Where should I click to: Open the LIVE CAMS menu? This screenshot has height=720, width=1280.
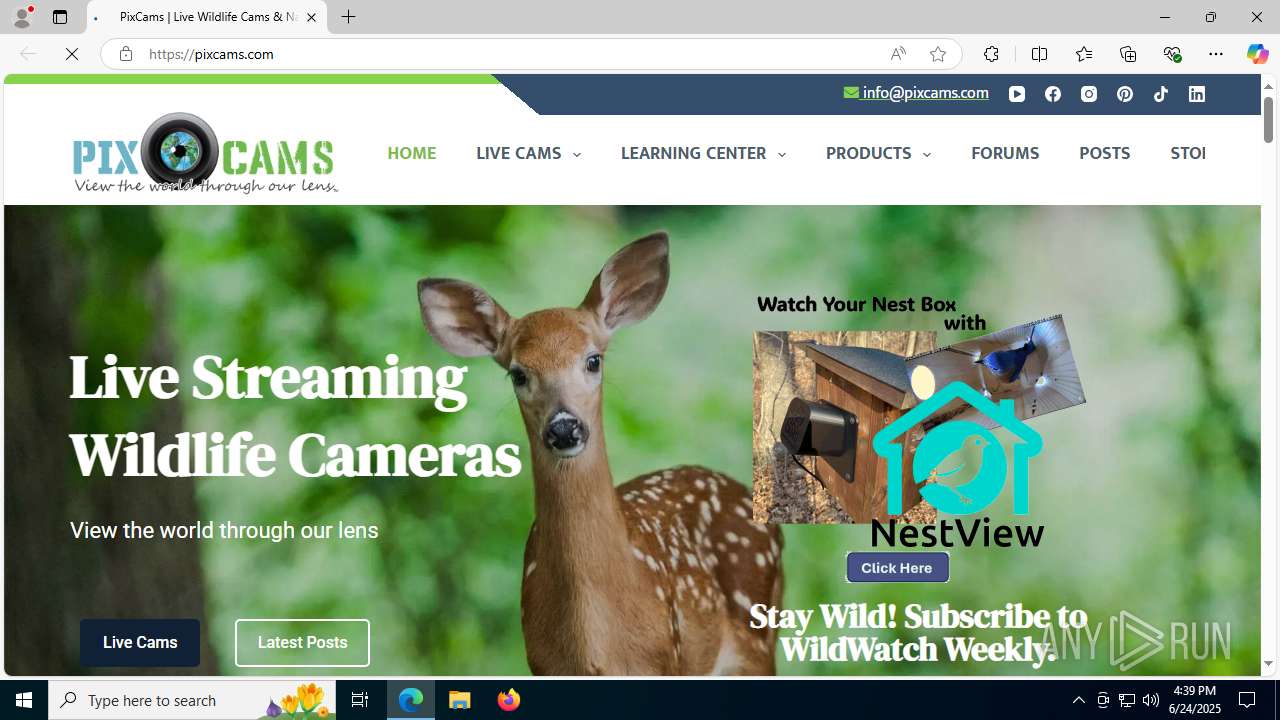(x=518, y=153)
